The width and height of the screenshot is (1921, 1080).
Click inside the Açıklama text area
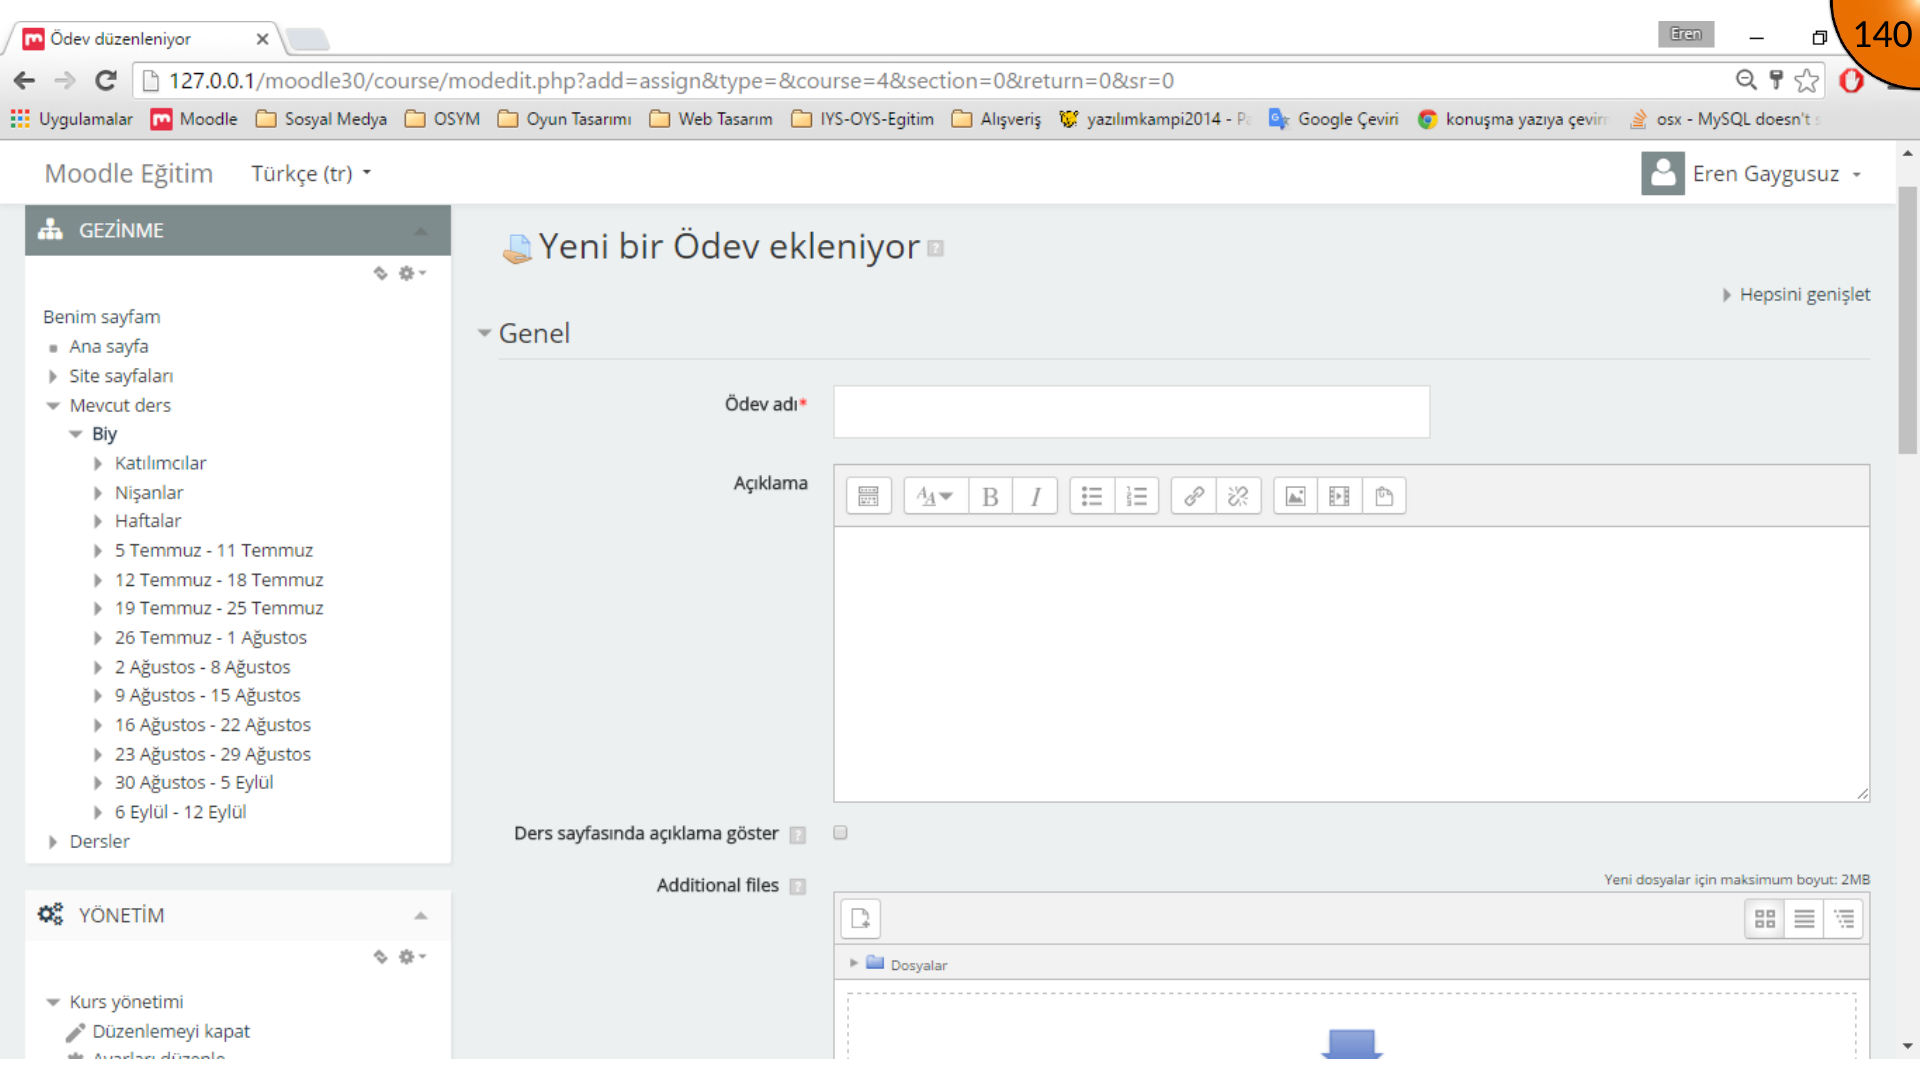1351,664
